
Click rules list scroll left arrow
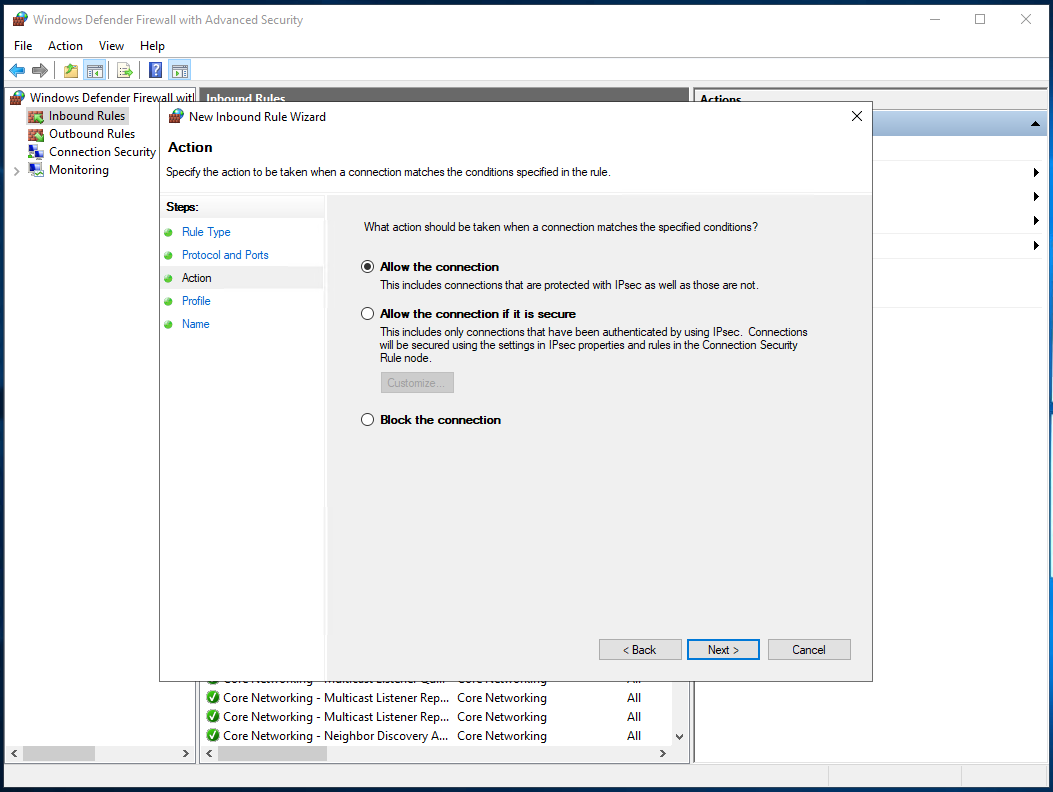[x=210, y=754]
